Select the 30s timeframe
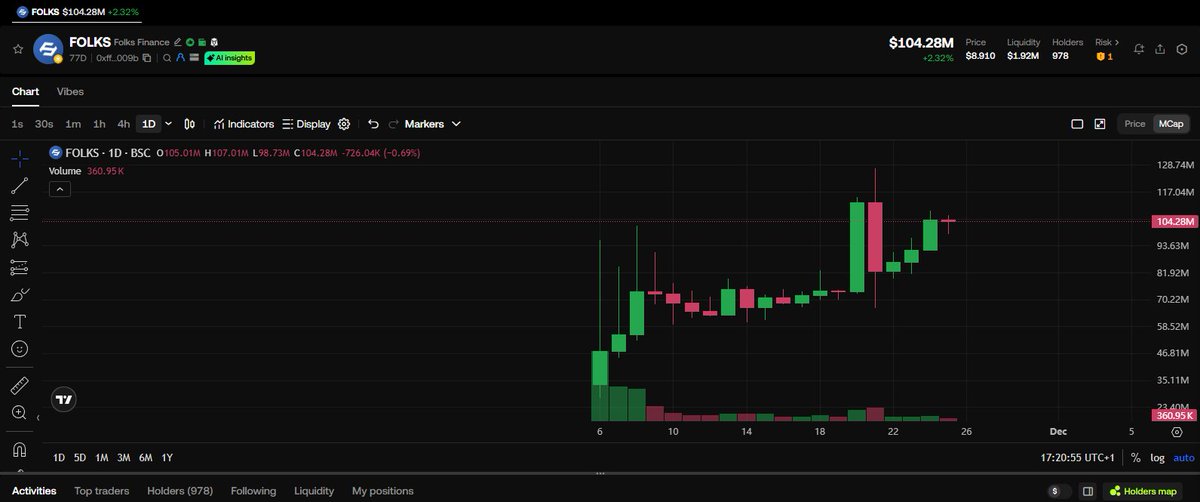The width and height of the screenshot is (1200, 502). tap(44, 124)
